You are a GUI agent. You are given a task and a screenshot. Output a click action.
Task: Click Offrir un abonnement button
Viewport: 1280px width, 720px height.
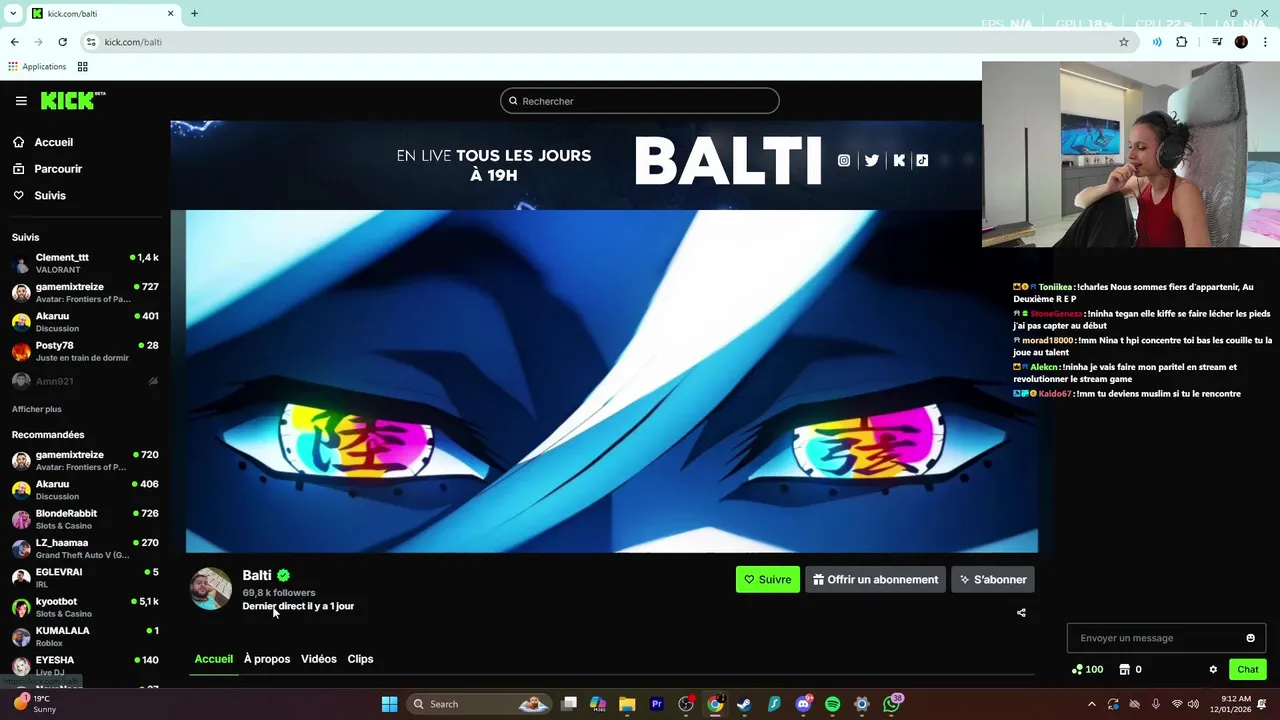876,579
